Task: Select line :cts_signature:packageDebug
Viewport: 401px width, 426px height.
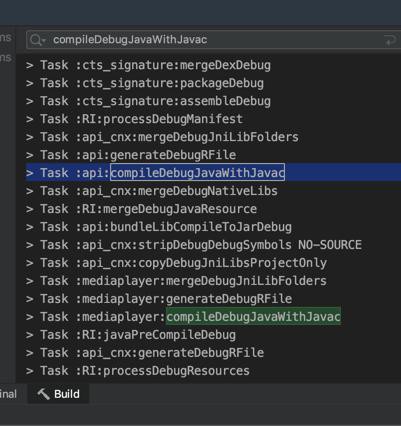Action: pyautogui.click(x=145, y=83)
